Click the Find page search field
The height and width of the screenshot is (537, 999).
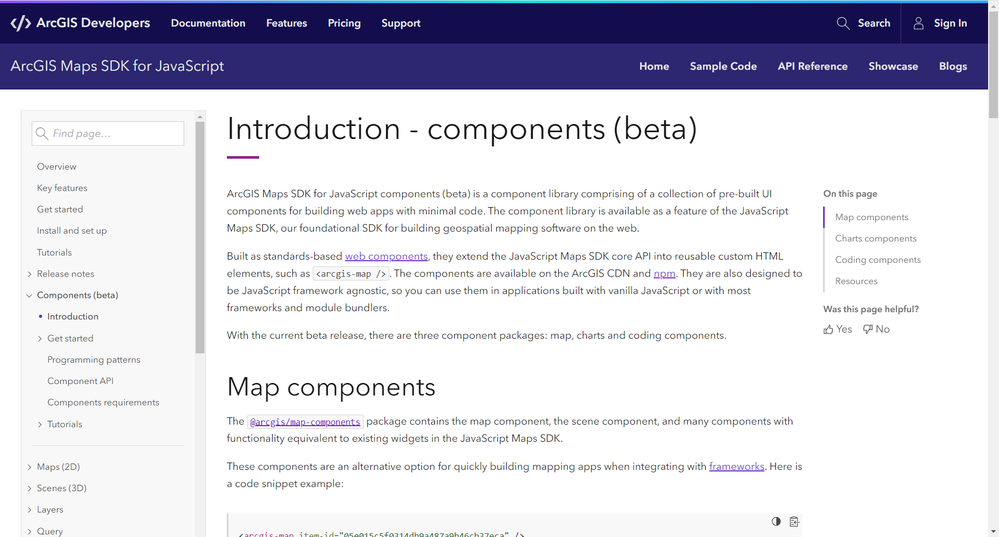(115, 134)
